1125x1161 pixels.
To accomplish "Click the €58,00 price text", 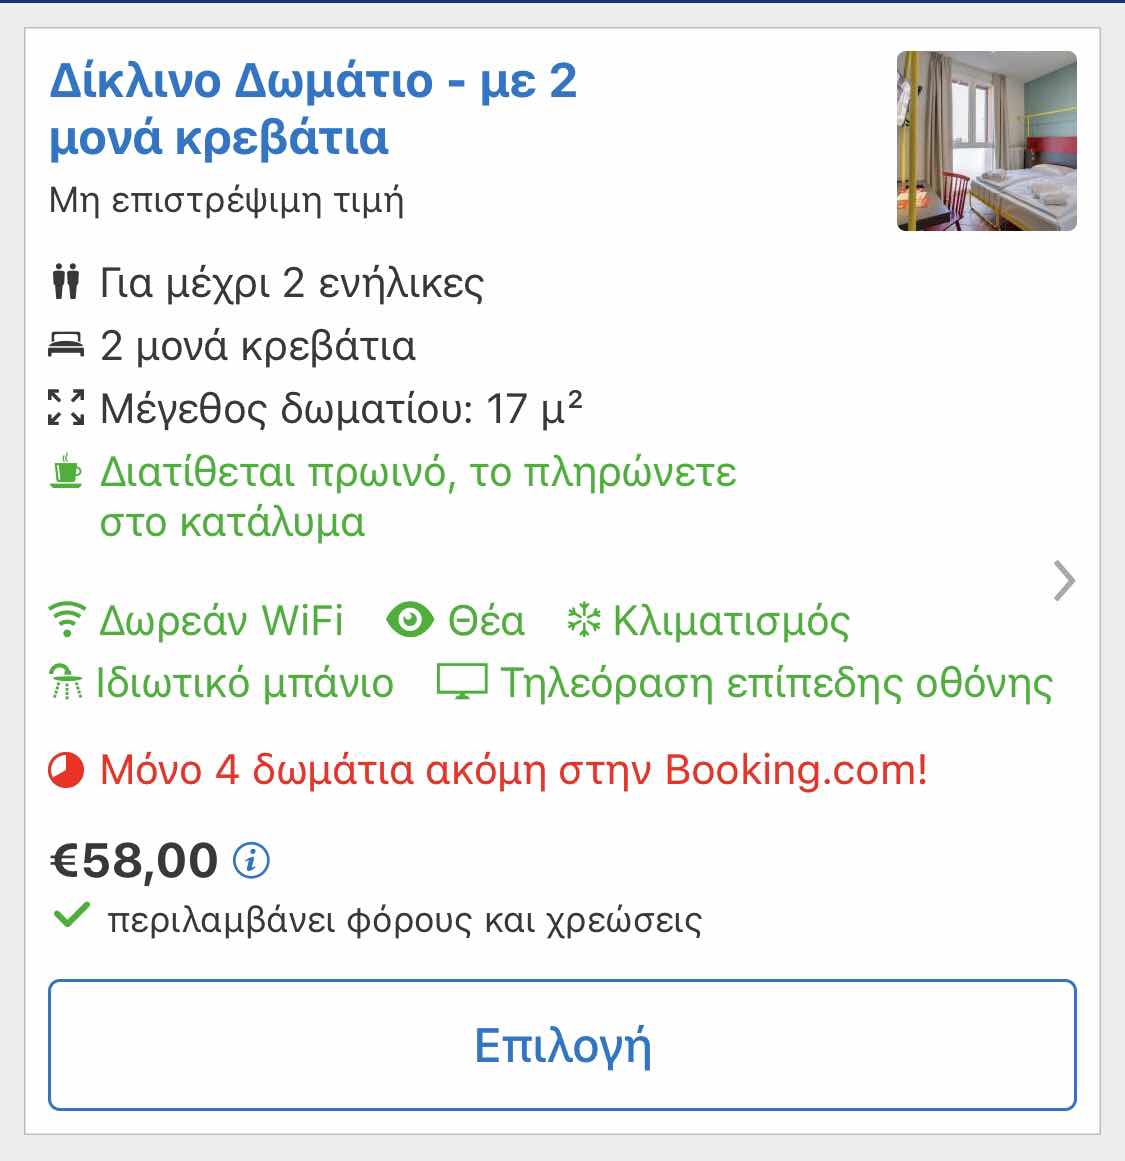I will tap(134, 860).
